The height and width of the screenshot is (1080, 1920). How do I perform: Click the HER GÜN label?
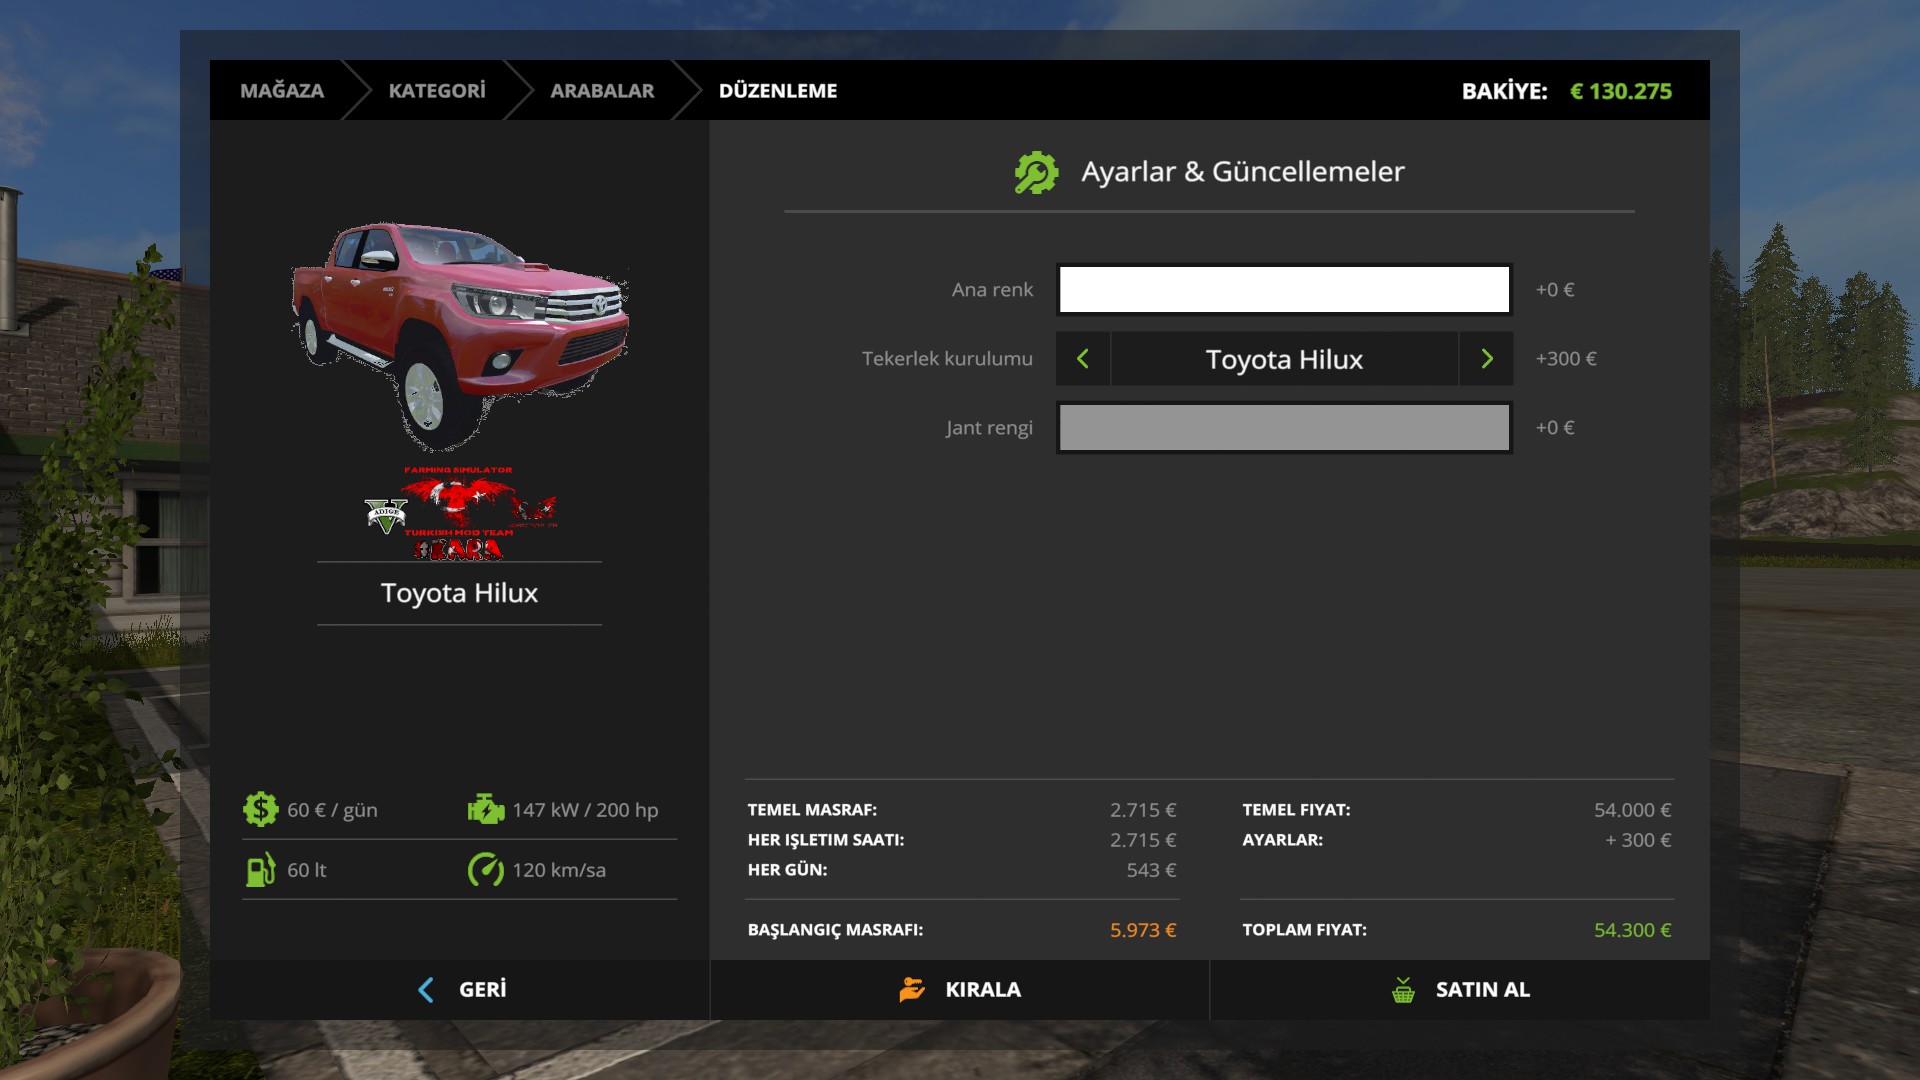coord(787,870)
